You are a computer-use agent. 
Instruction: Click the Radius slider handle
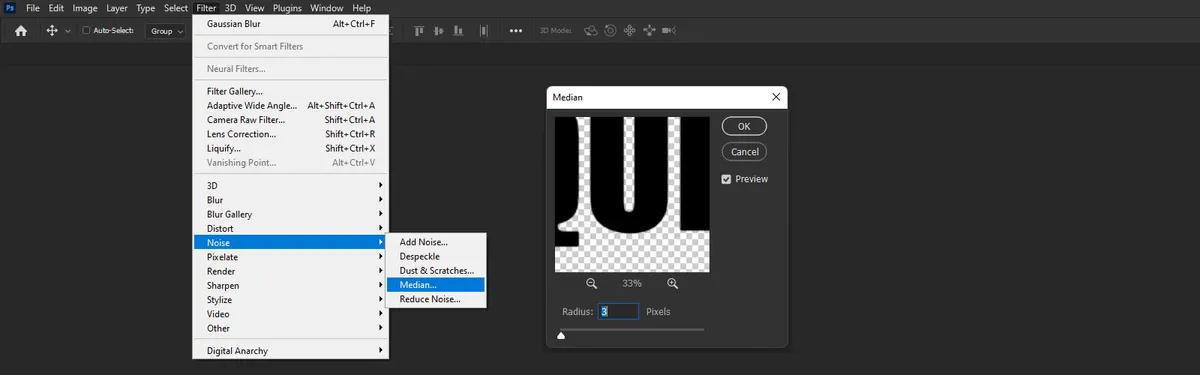point(561,336)
